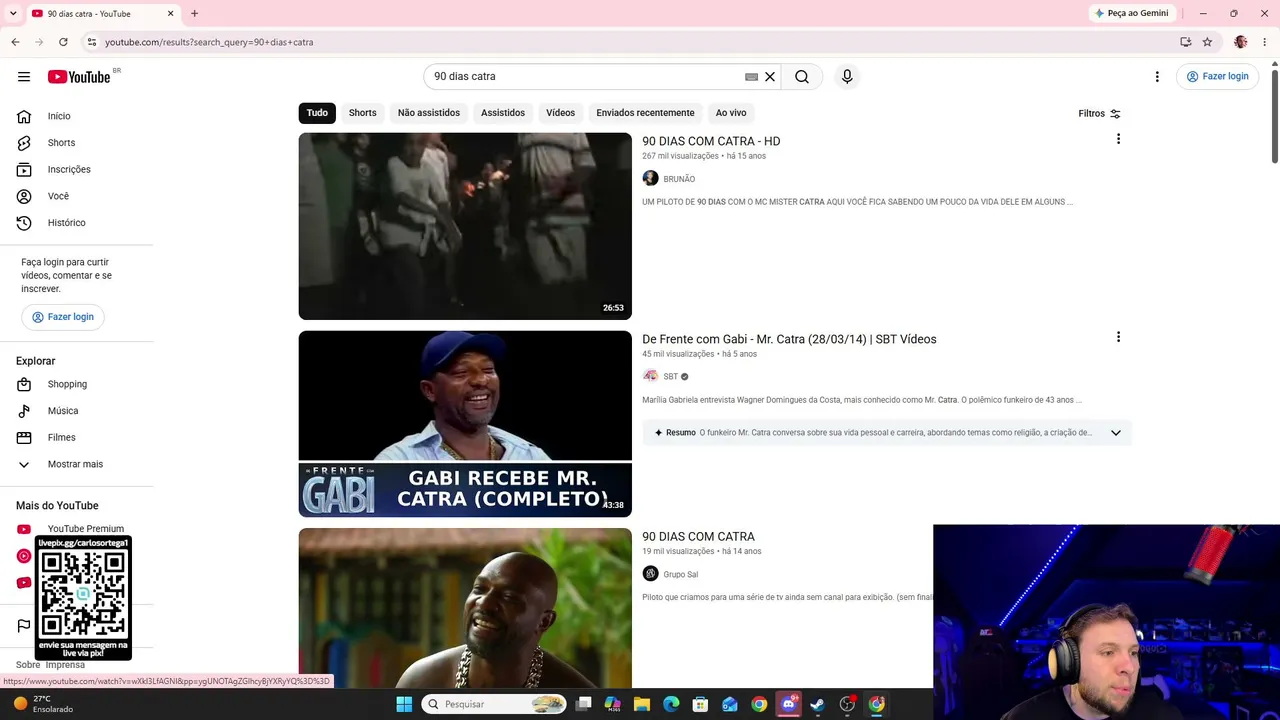Open the report flag icon in the sidebar

pos(24,626)
